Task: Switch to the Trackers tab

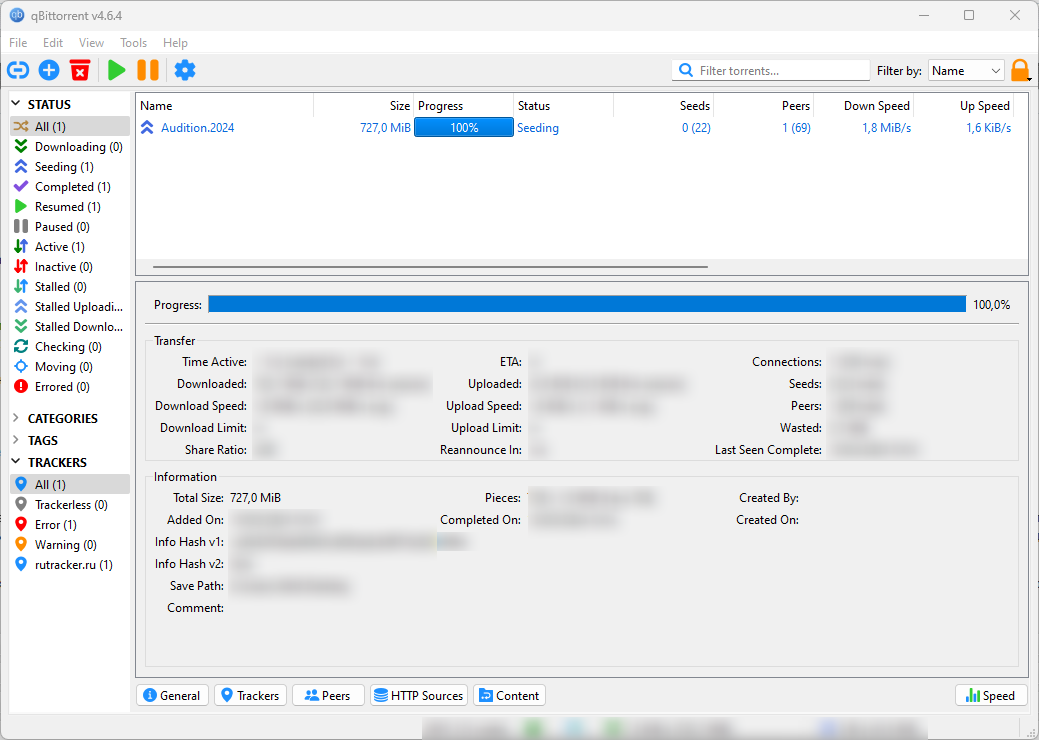Action: coord(250,696)
